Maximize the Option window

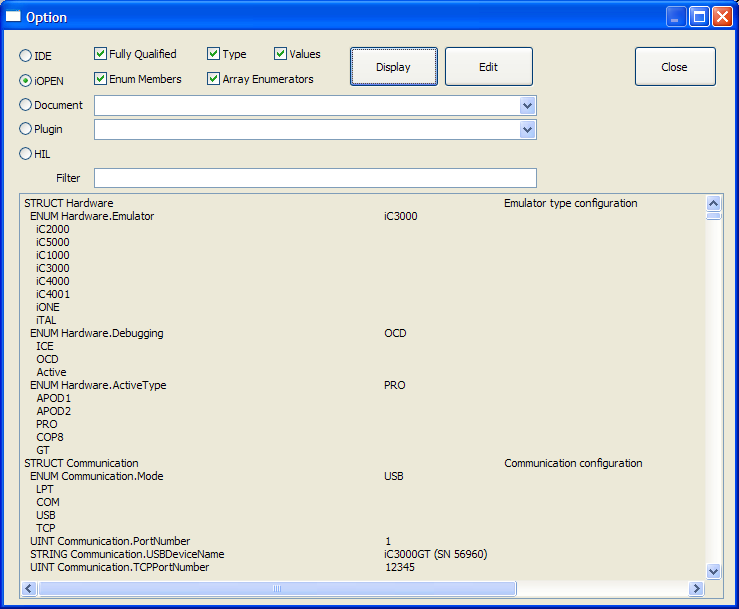click(x=699, y=17)
